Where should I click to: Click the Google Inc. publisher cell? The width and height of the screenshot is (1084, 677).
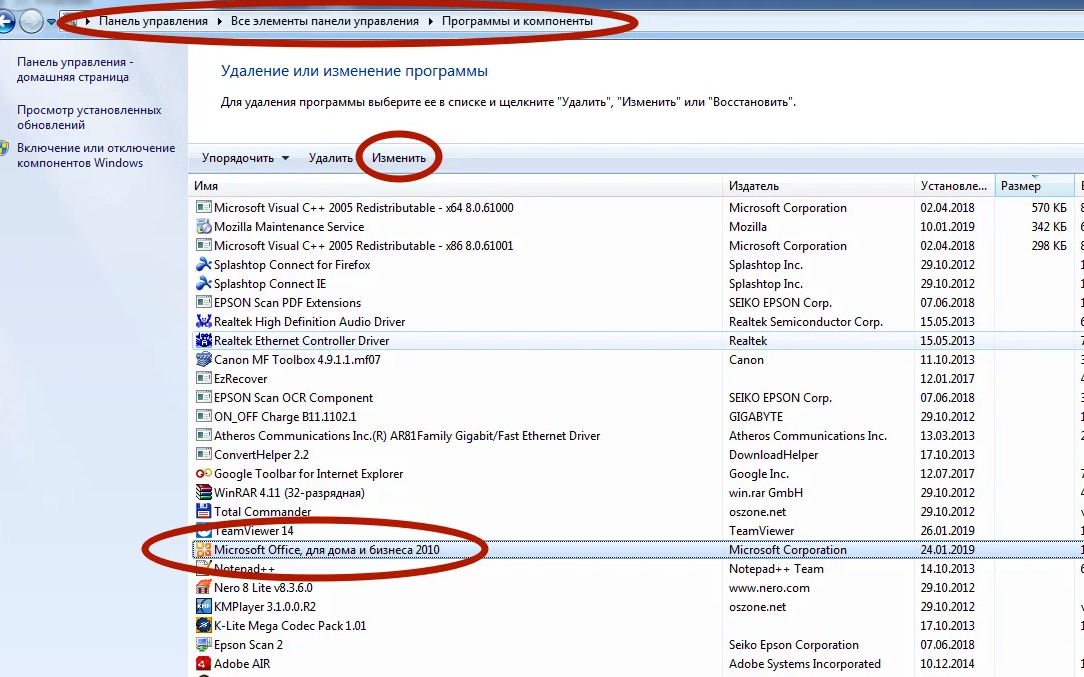[758, 474]
